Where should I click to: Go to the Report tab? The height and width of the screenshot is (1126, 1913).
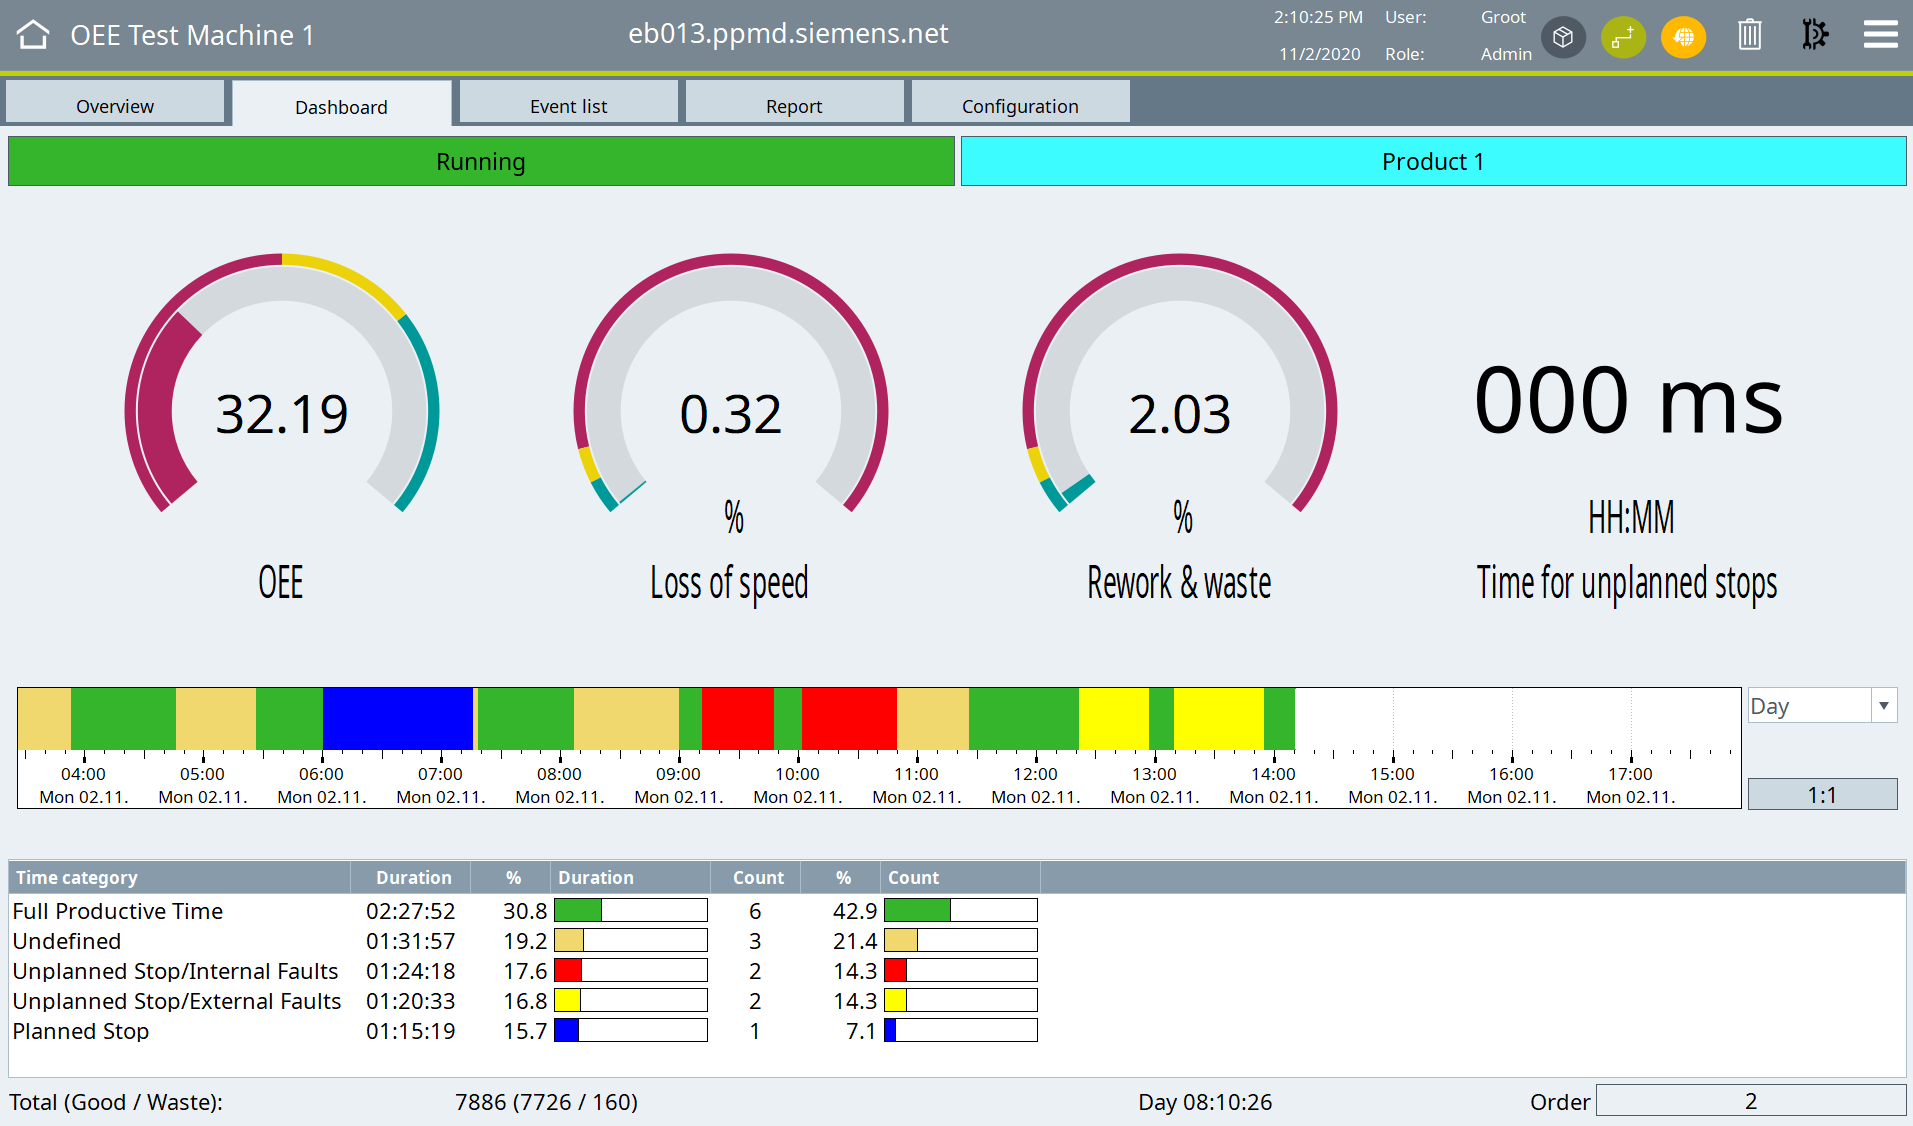pos(794,105)
